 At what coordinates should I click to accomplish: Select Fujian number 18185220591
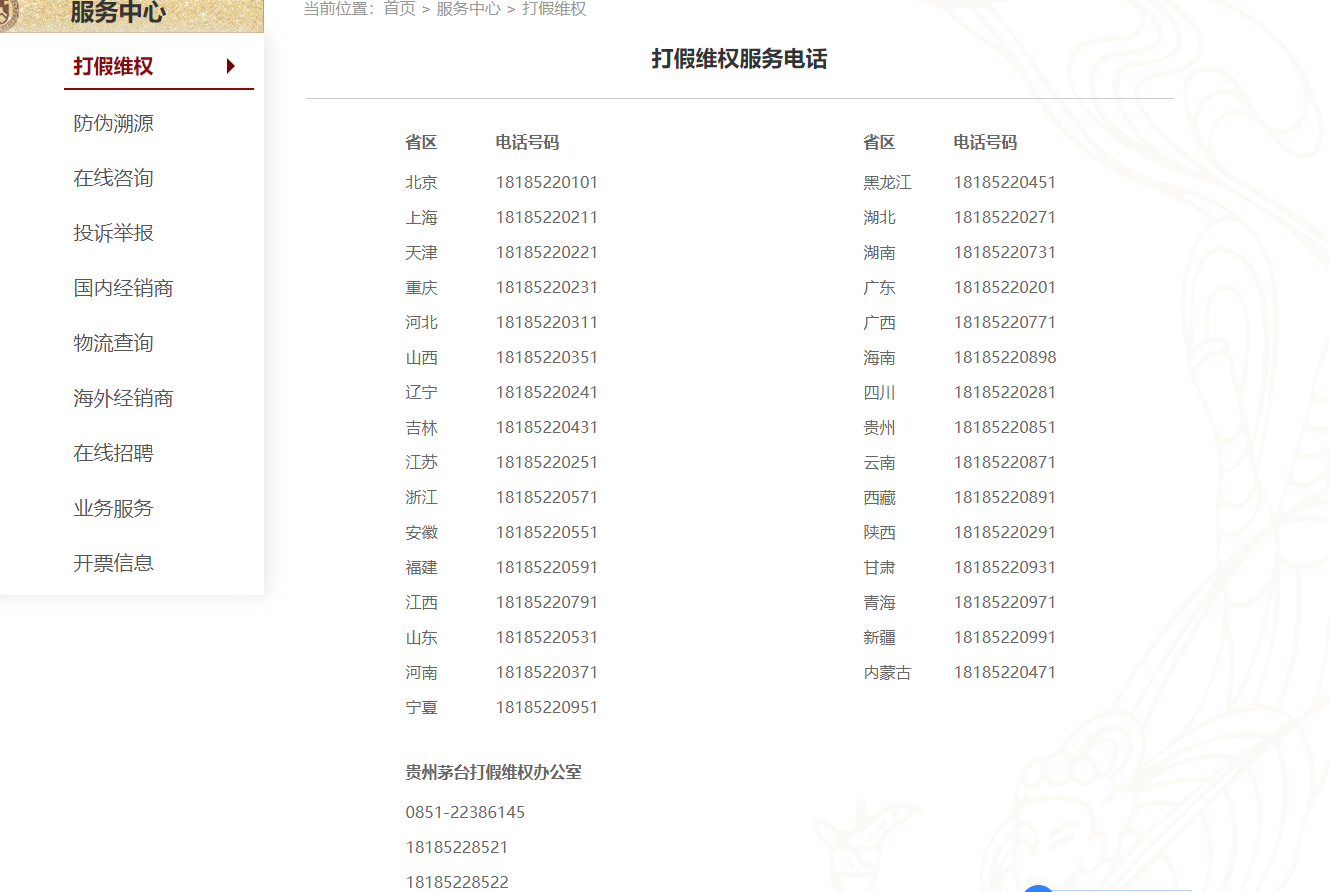[547, 567]
